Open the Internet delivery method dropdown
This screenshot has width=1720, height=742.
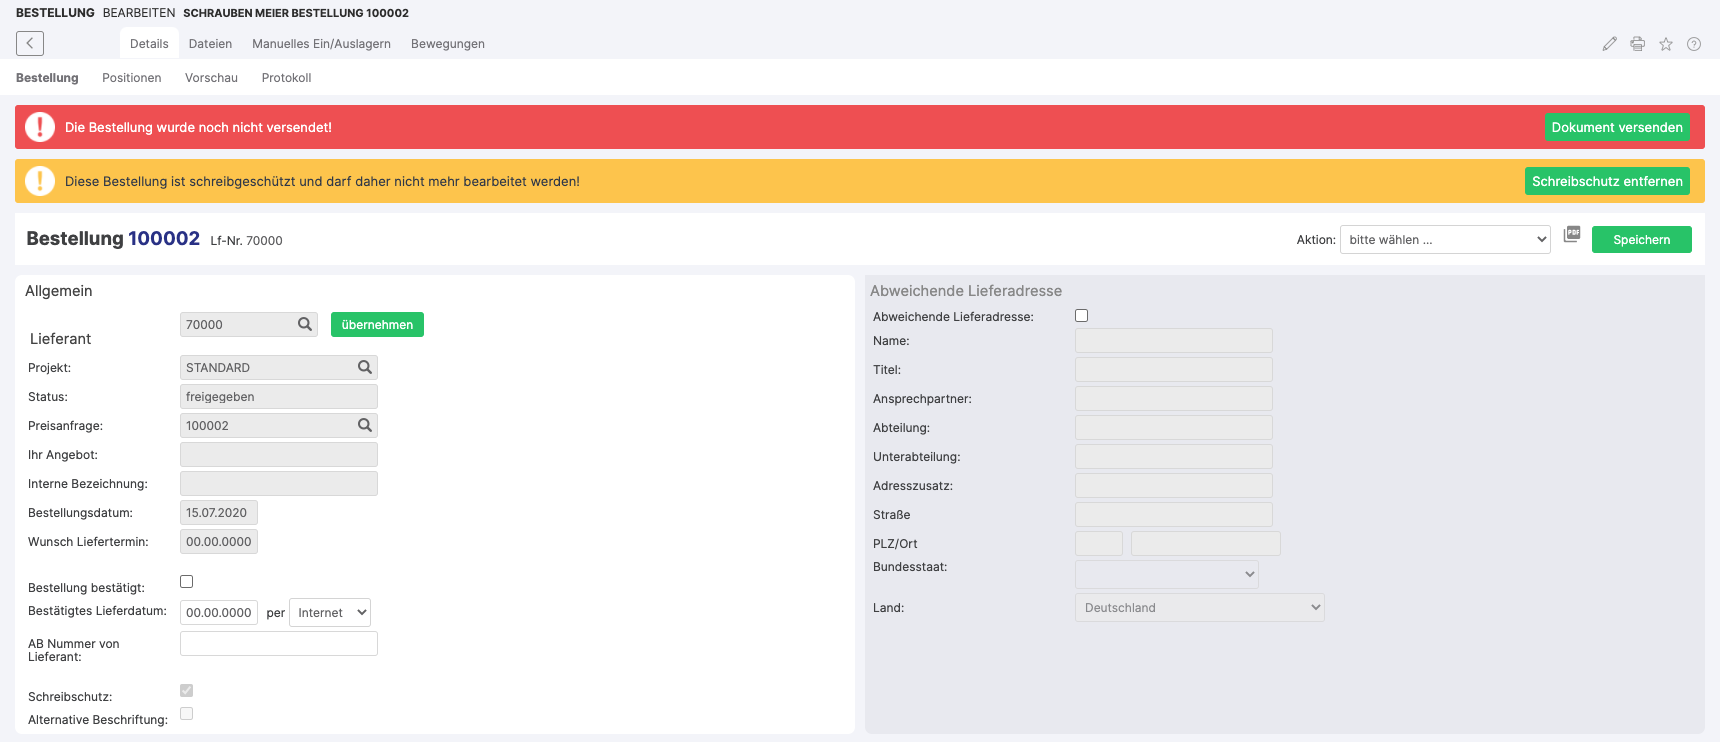coord(330,613)
